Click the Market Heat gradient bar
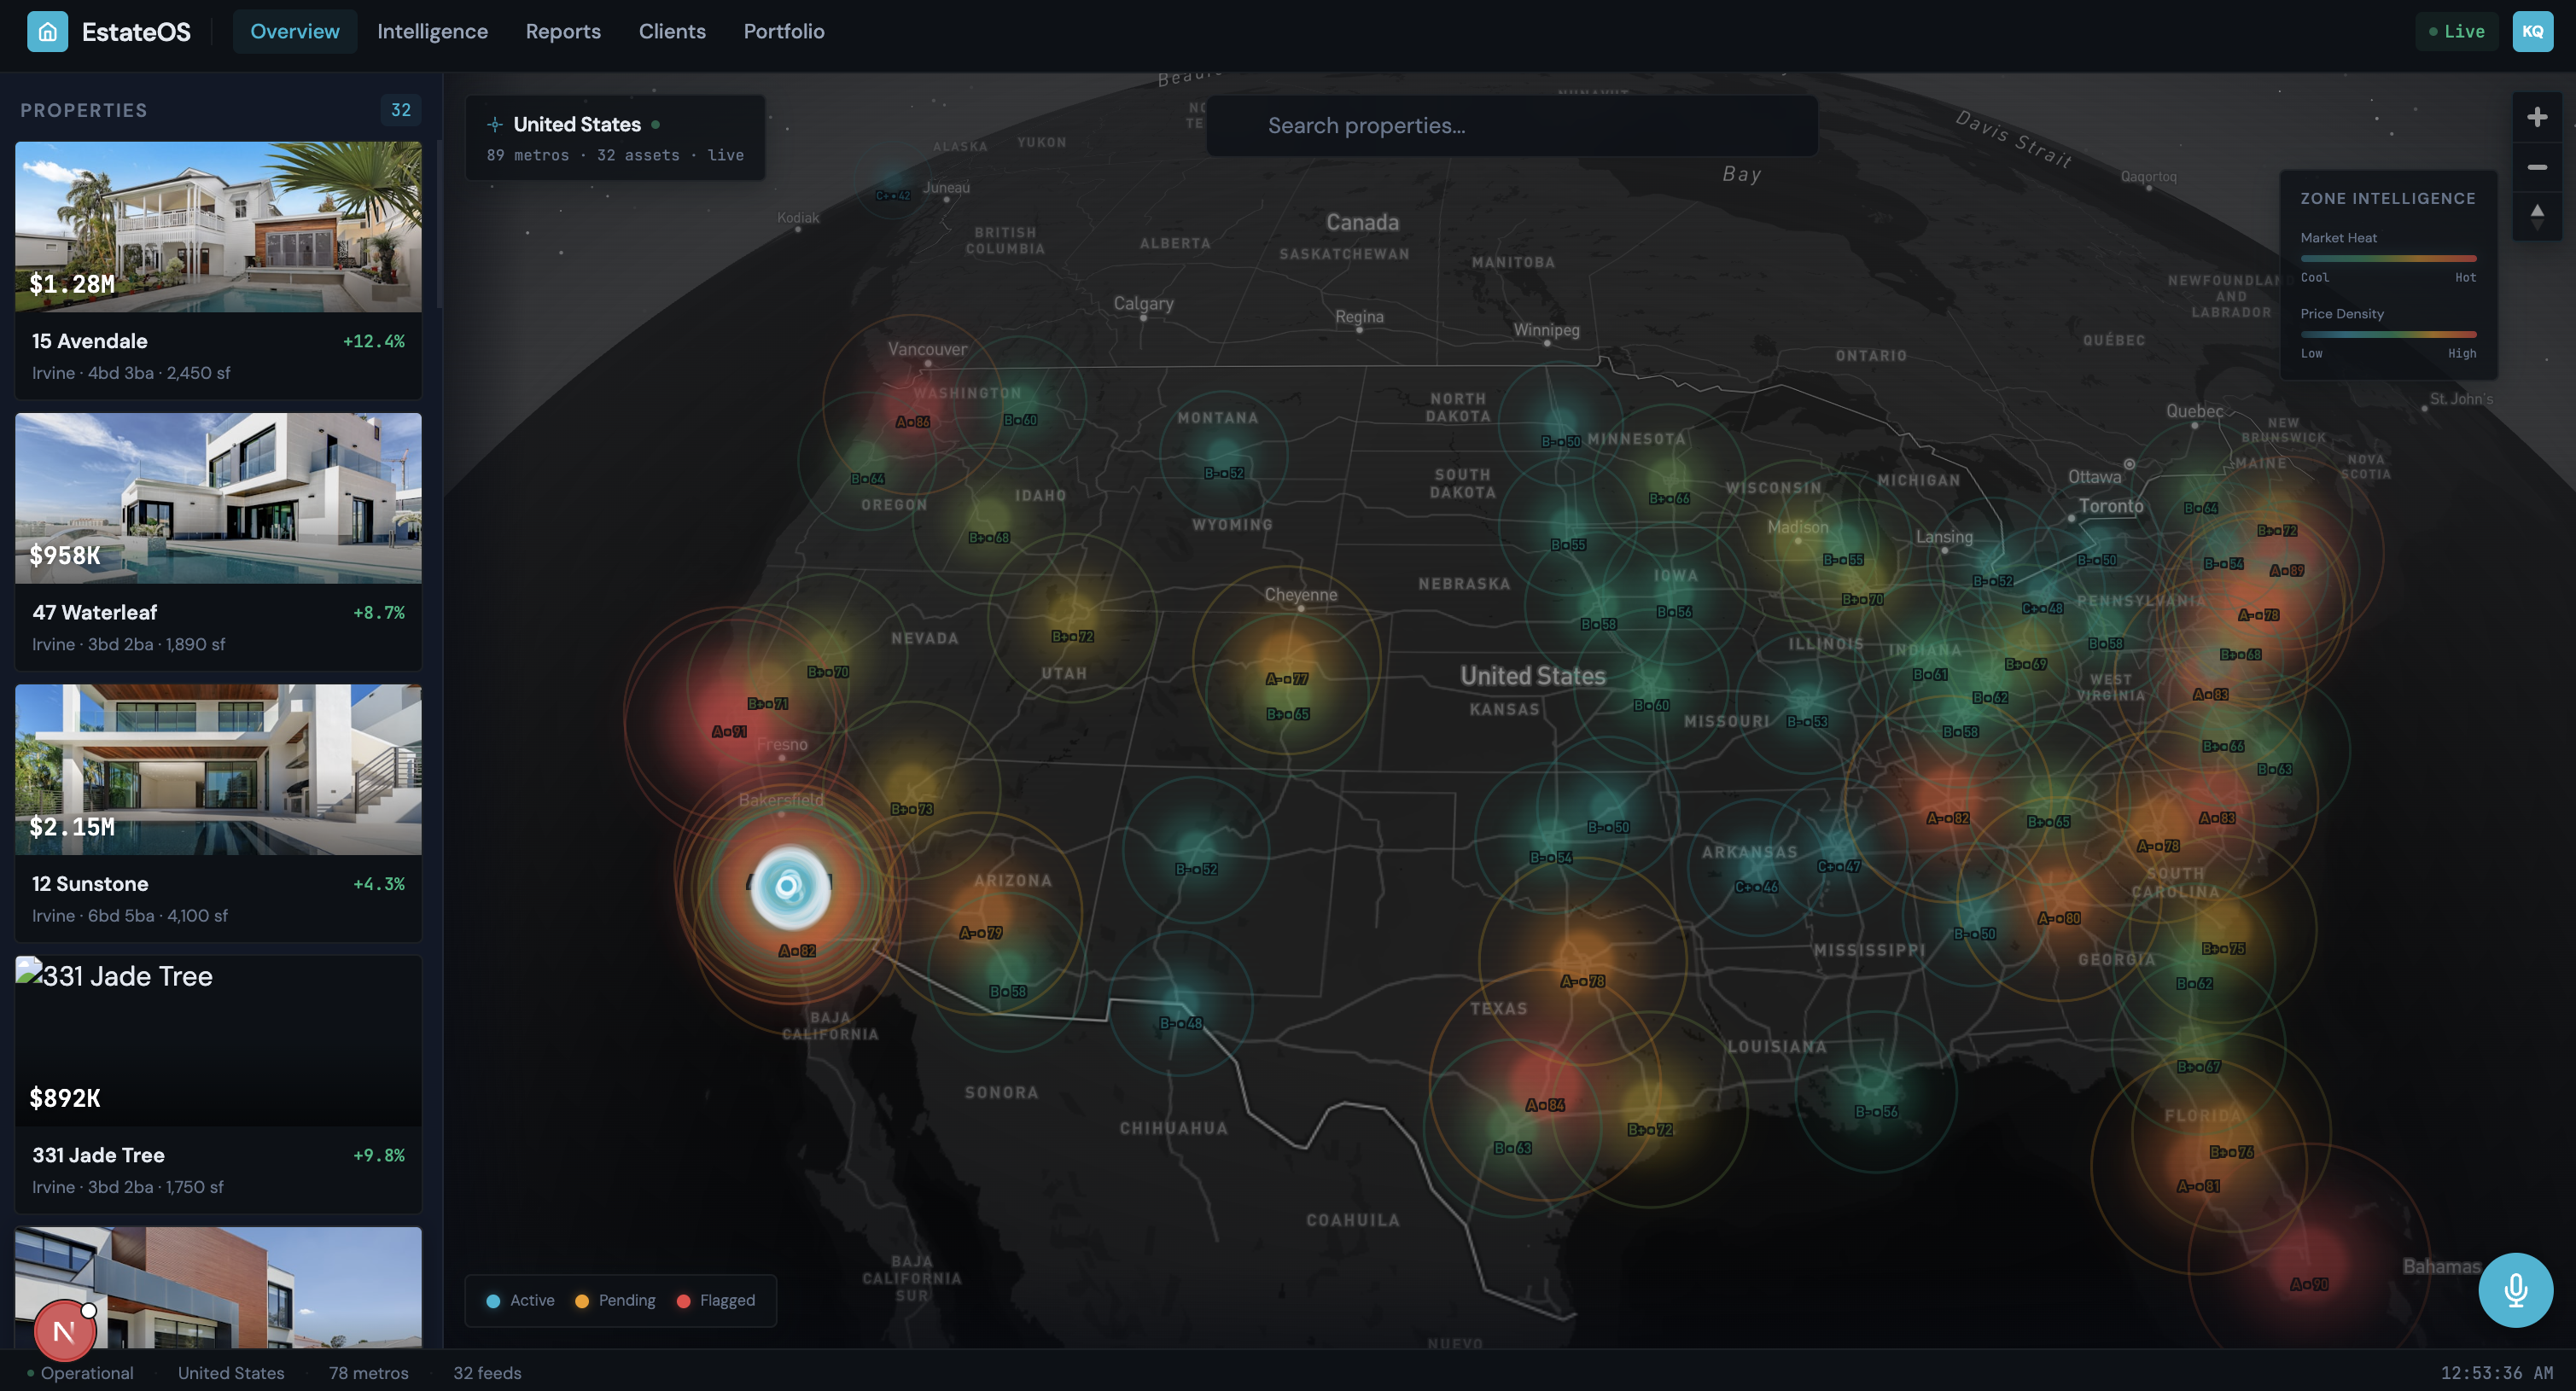Image resolution: width=2576 pixels, height=1391 pixels. (2387, 258)
